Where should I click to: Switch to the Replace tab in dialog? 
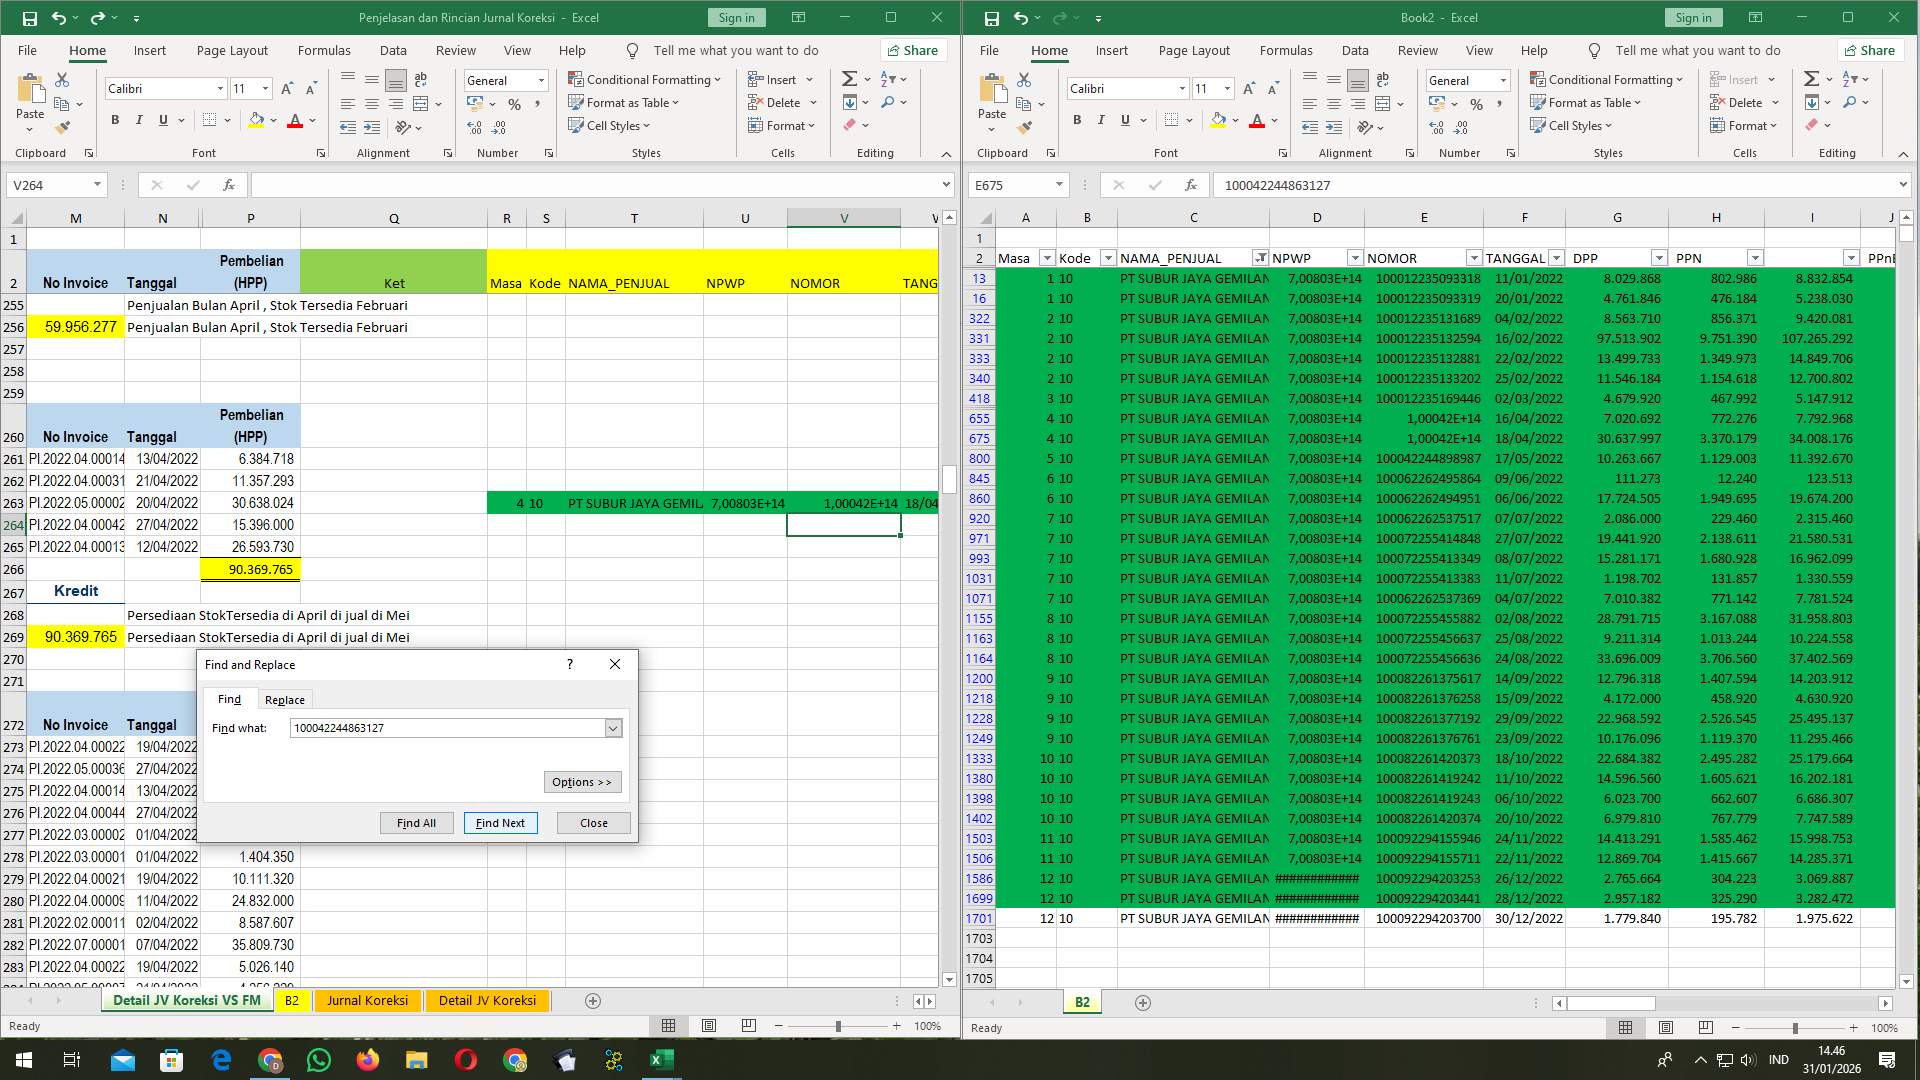point(284,699)
